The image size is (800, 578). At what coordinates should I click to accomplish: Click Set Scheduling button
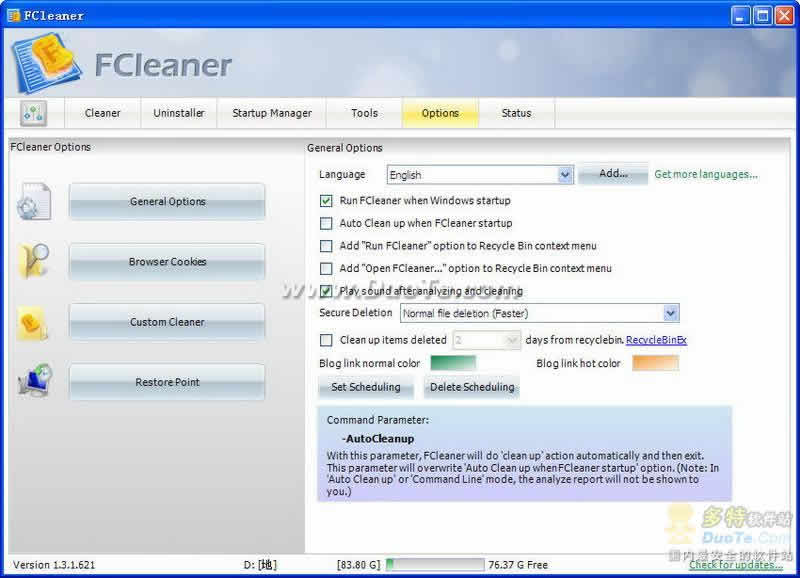[366, 387]
